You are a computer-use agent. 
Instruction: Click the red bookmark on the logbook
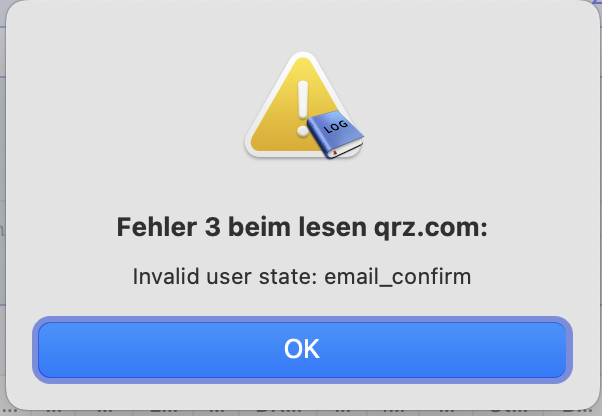coord(335,153)
